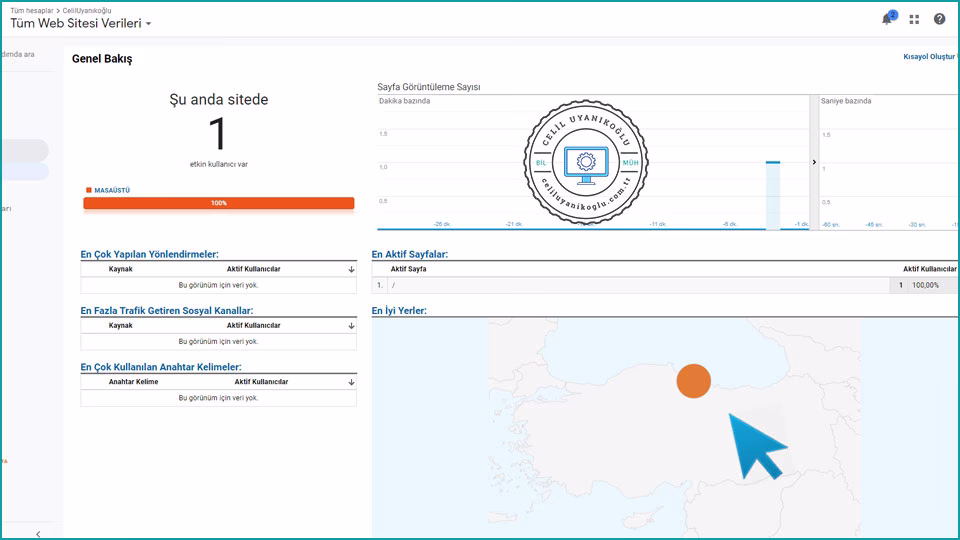Click the Kaynak header under Yönlendirmeler
Viewport: 960px width, 540px height.
point(121,269)
